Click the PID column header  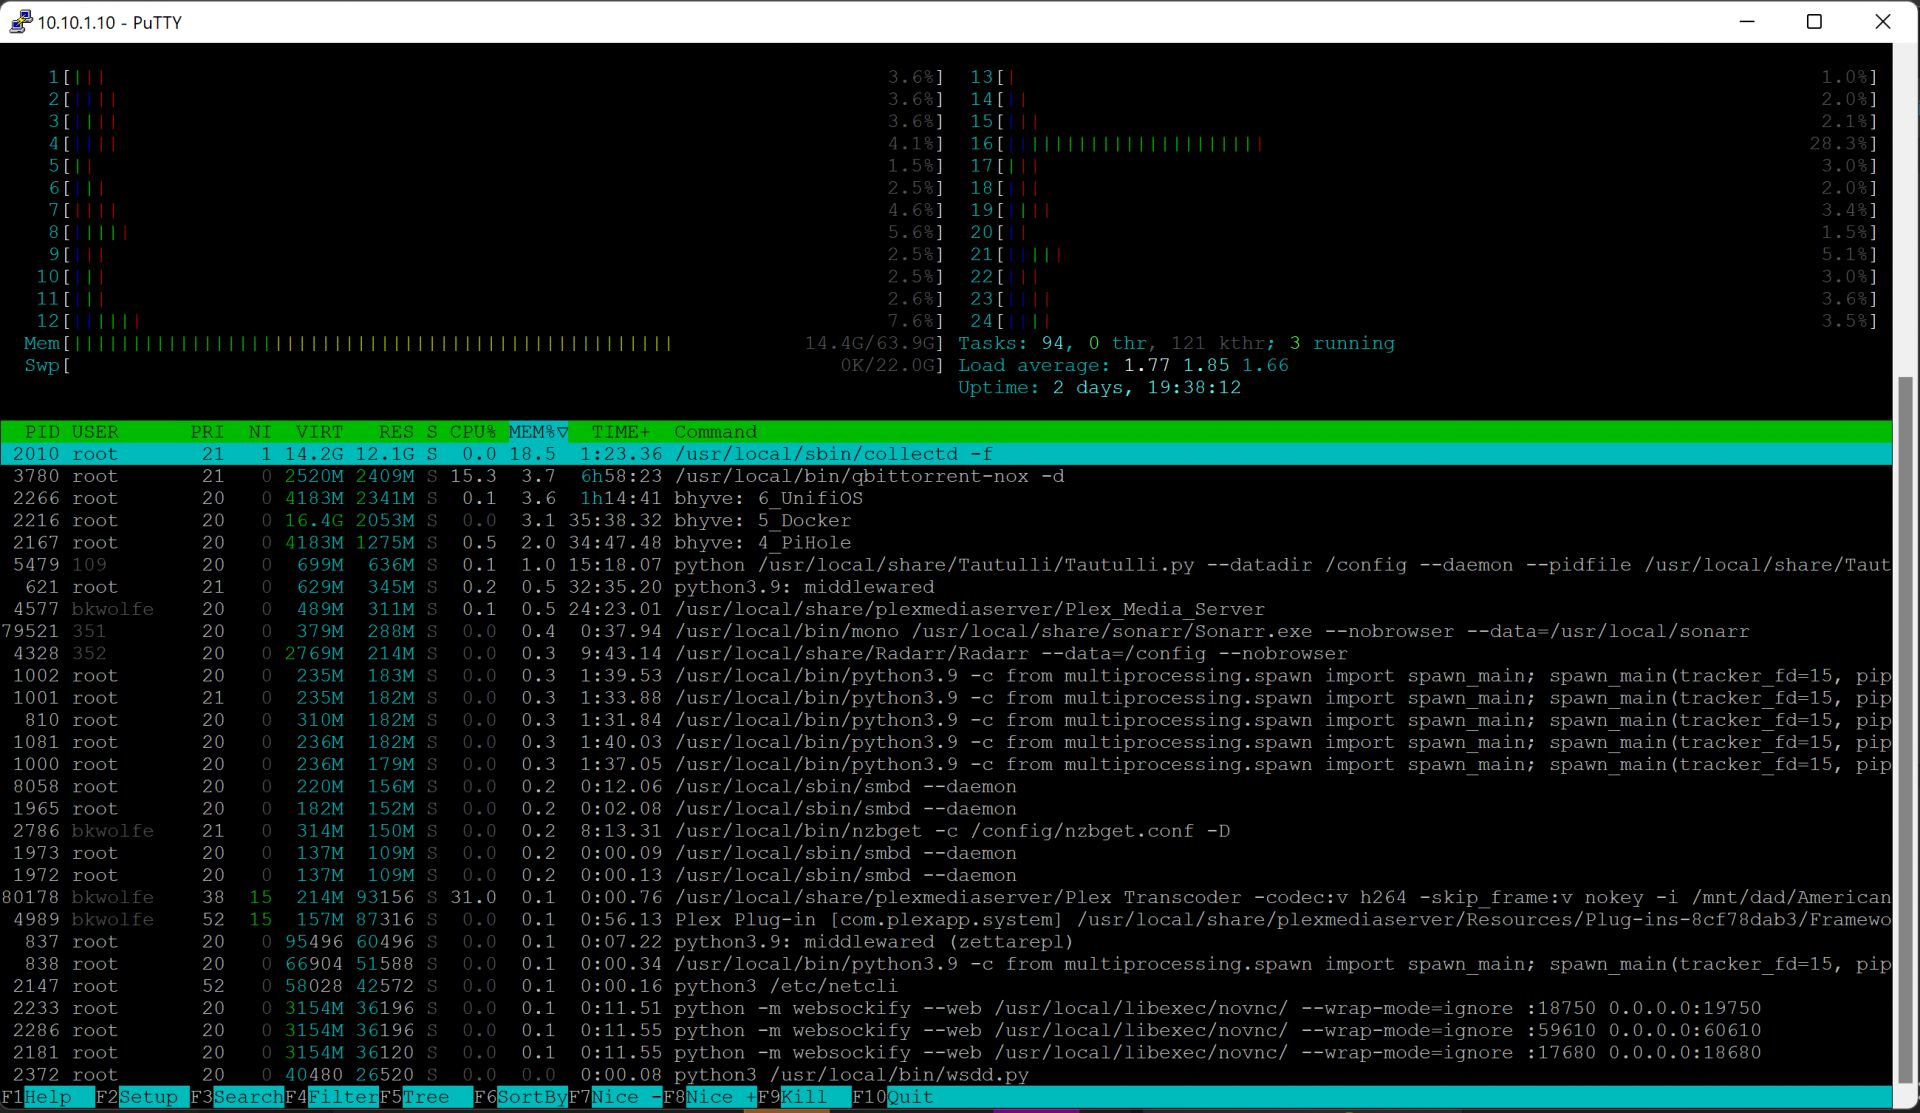(43, 432)
